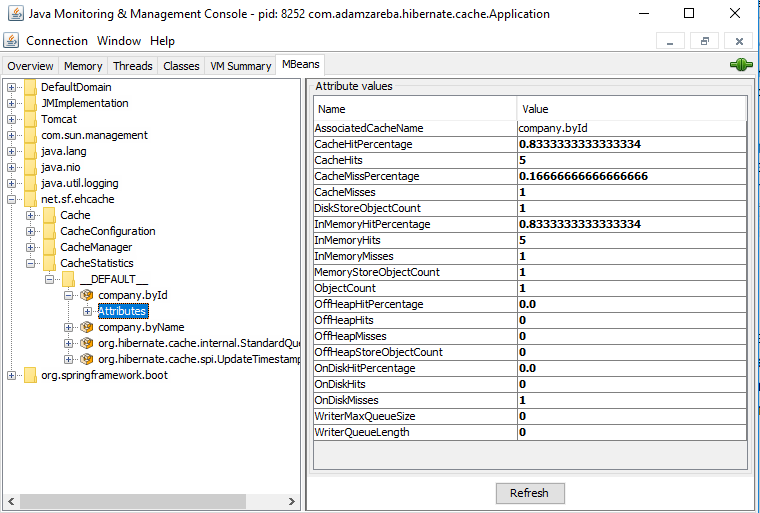Click the green connection status icon

point(741,65)
